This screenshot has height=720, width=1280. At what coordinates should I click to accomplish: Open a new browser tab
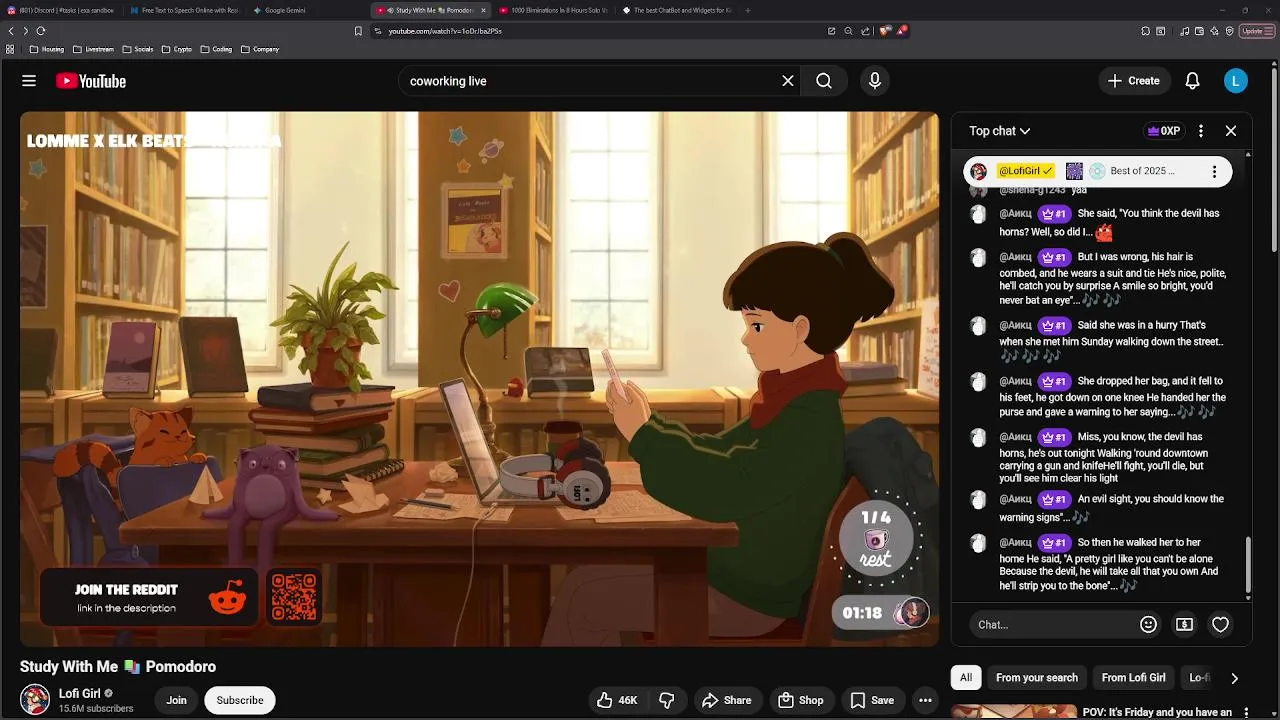coord(747,10)
